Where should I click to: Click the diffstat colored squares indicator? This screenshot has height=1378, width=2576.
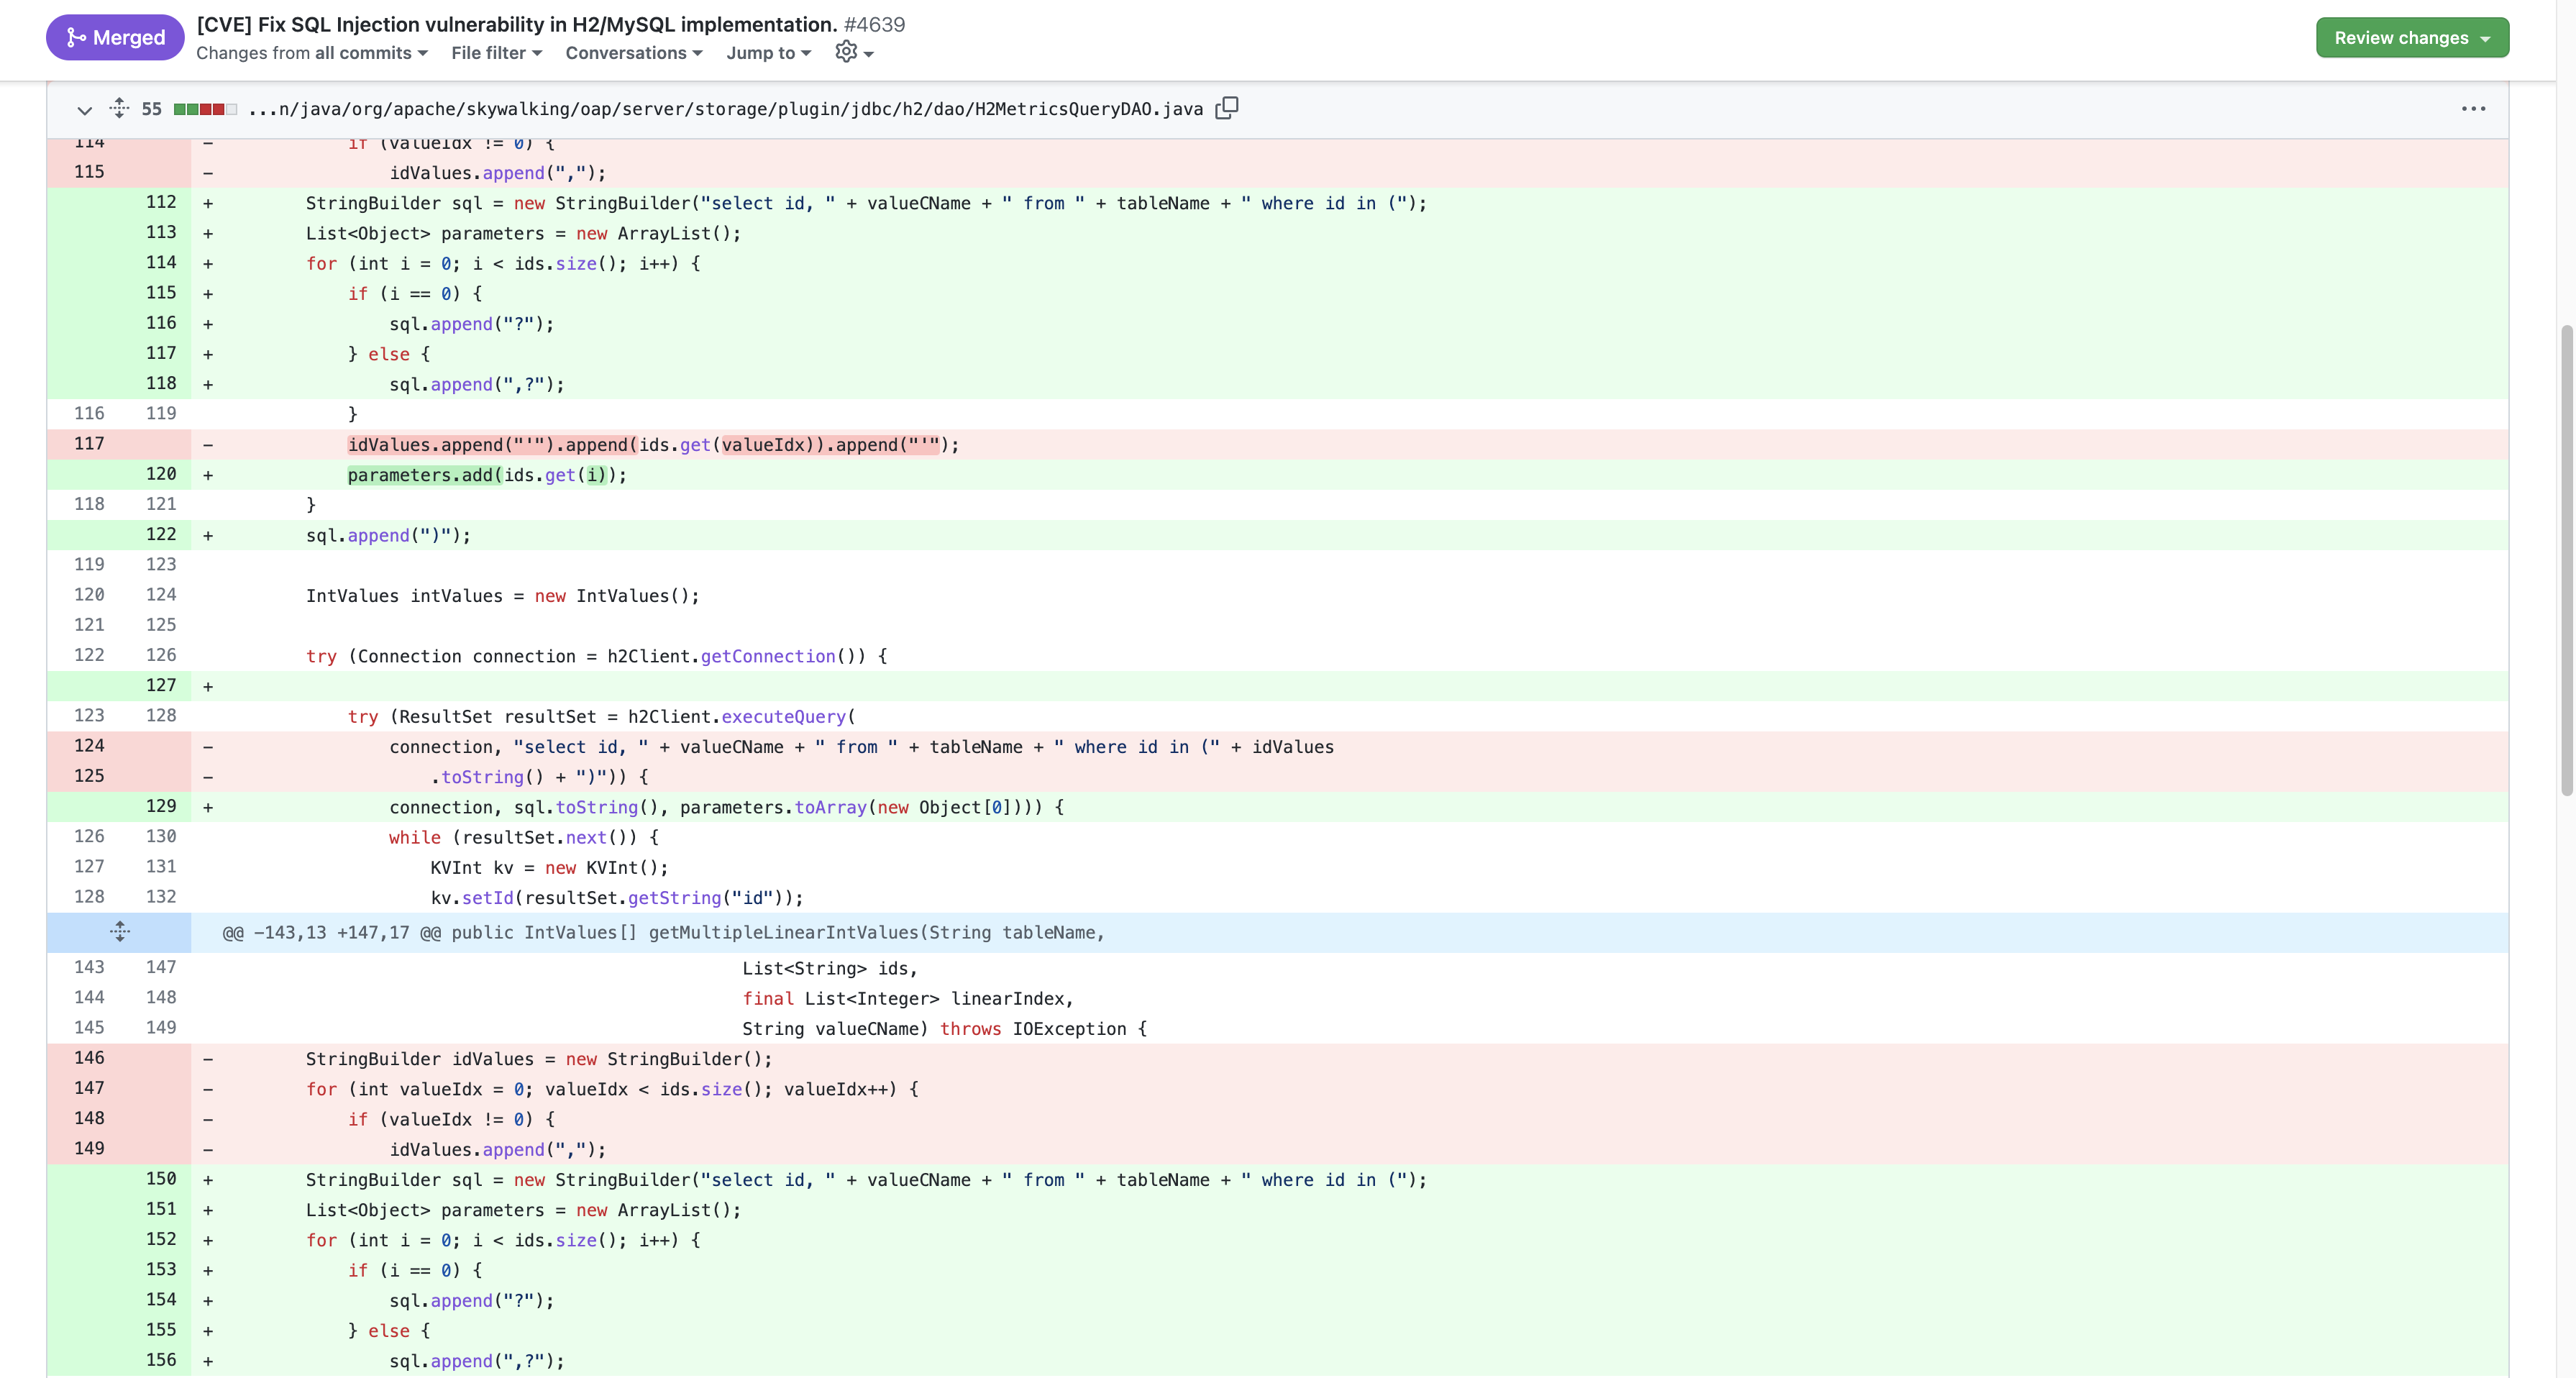pos(205,109)
